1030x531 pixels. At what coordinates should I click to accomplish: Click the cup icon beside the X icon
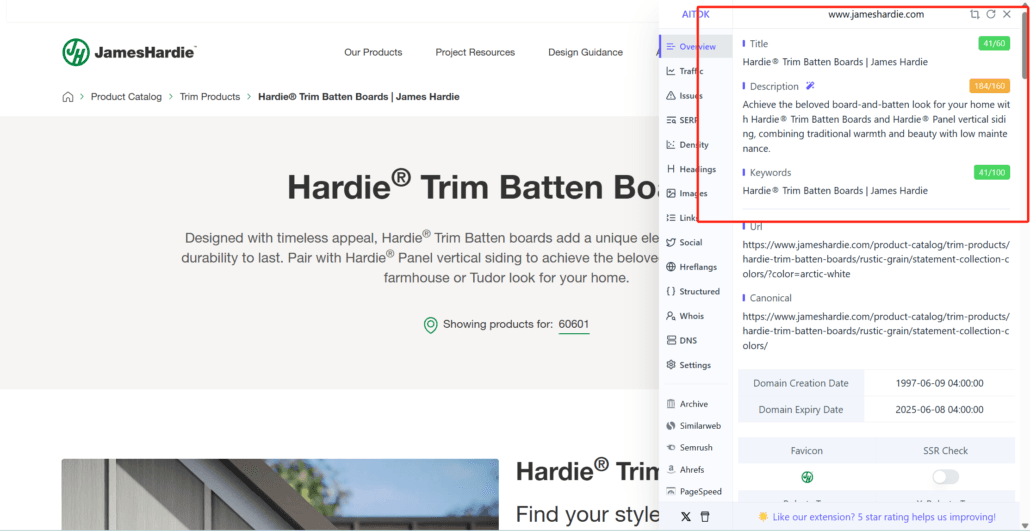[705, 517]
